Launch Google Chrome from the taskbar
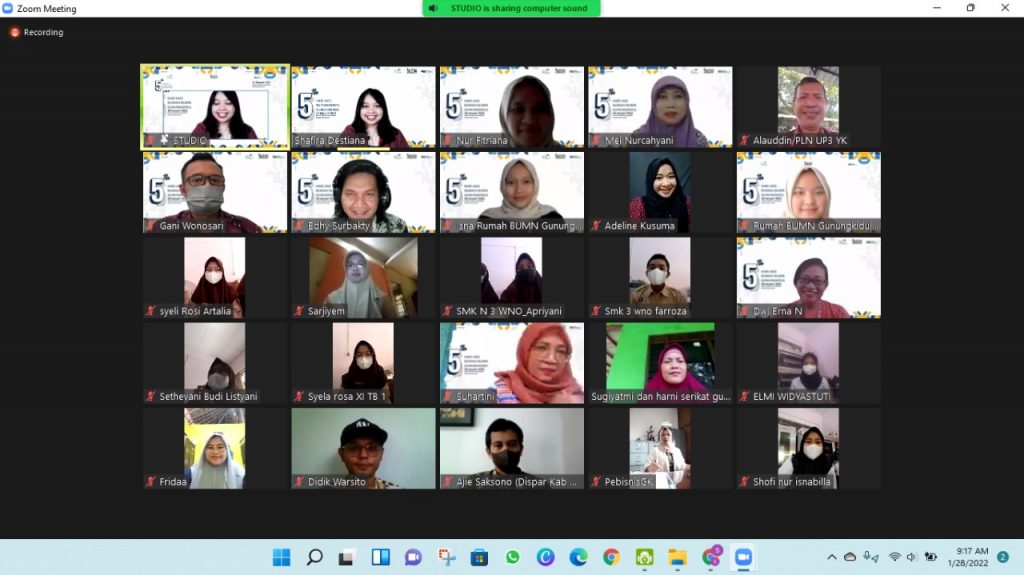Image resolution: width=1024 pixels, height=575 pixels. coord(611,557)
